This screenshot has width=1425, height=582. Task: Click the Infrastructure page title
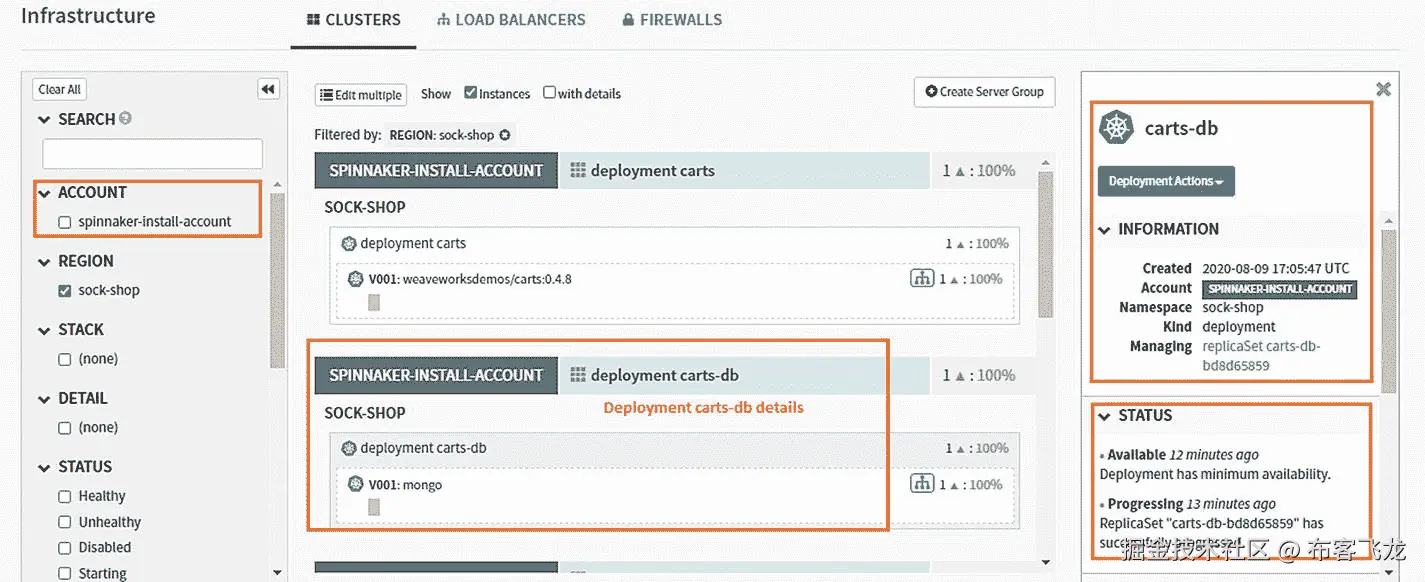88,16
